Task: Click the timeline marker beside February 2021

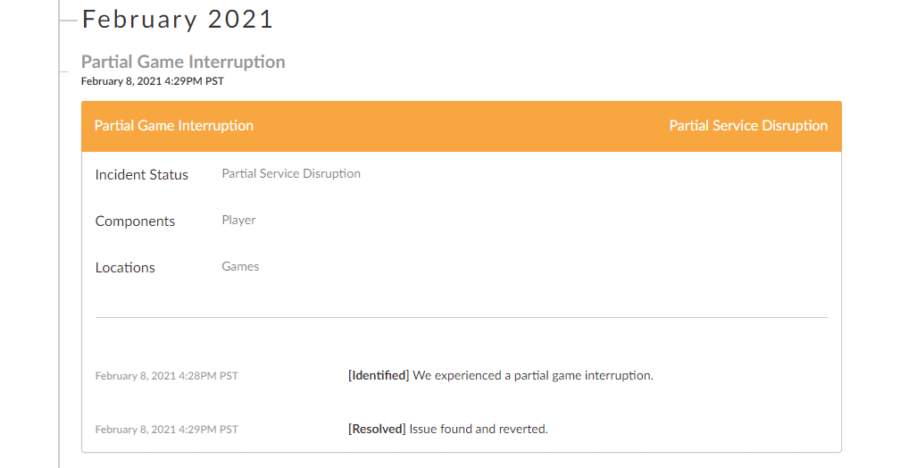Action: [x=68, y=21]
